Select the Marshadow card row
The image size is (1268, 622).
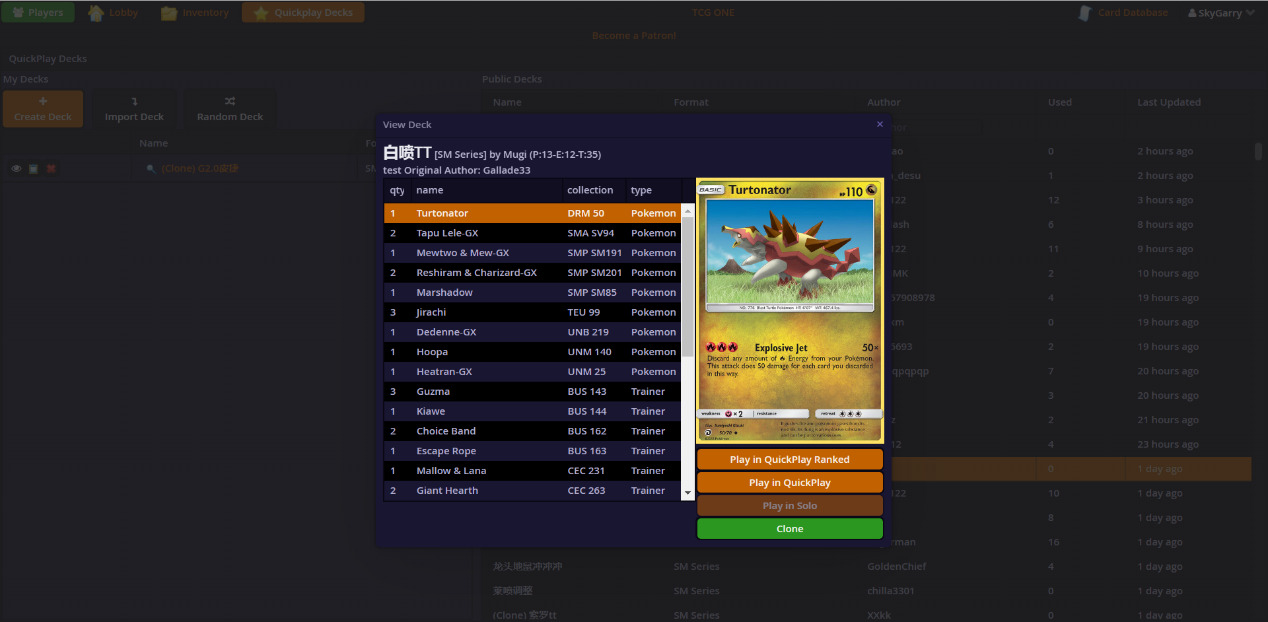point(532,293)
